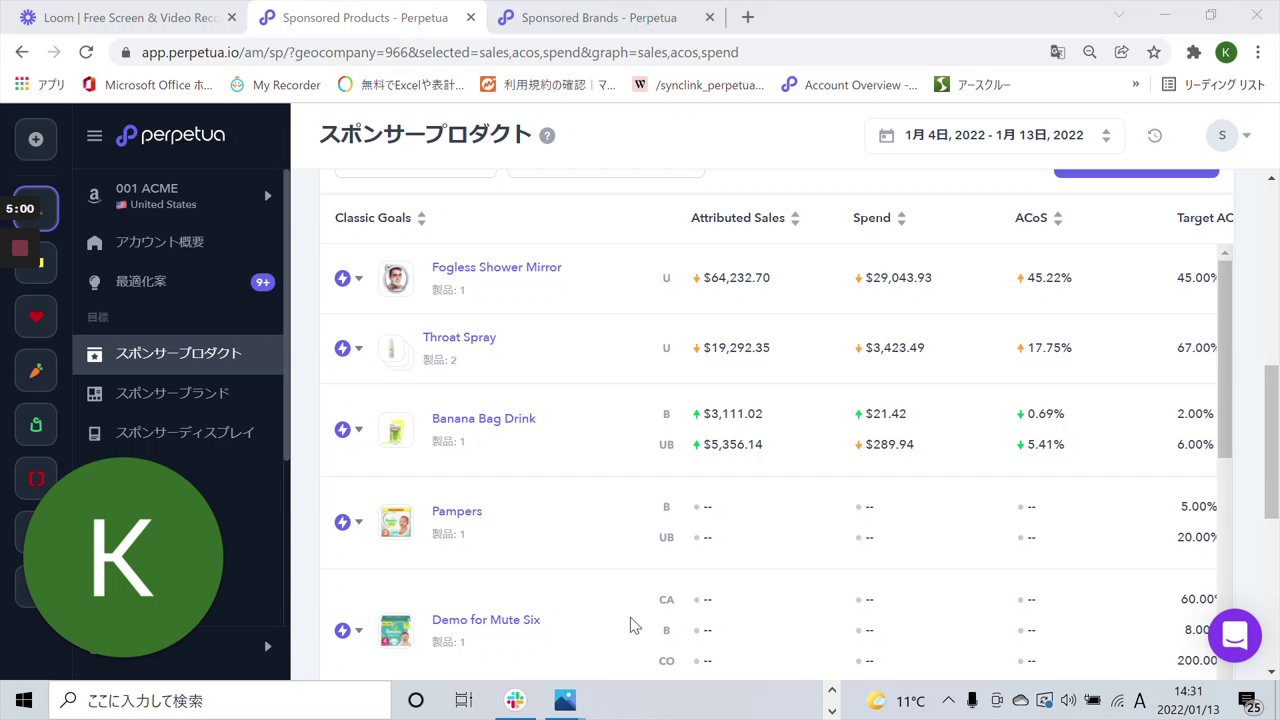Click the Fogless Shower Mirror product thumbnail

coord(396,278)
